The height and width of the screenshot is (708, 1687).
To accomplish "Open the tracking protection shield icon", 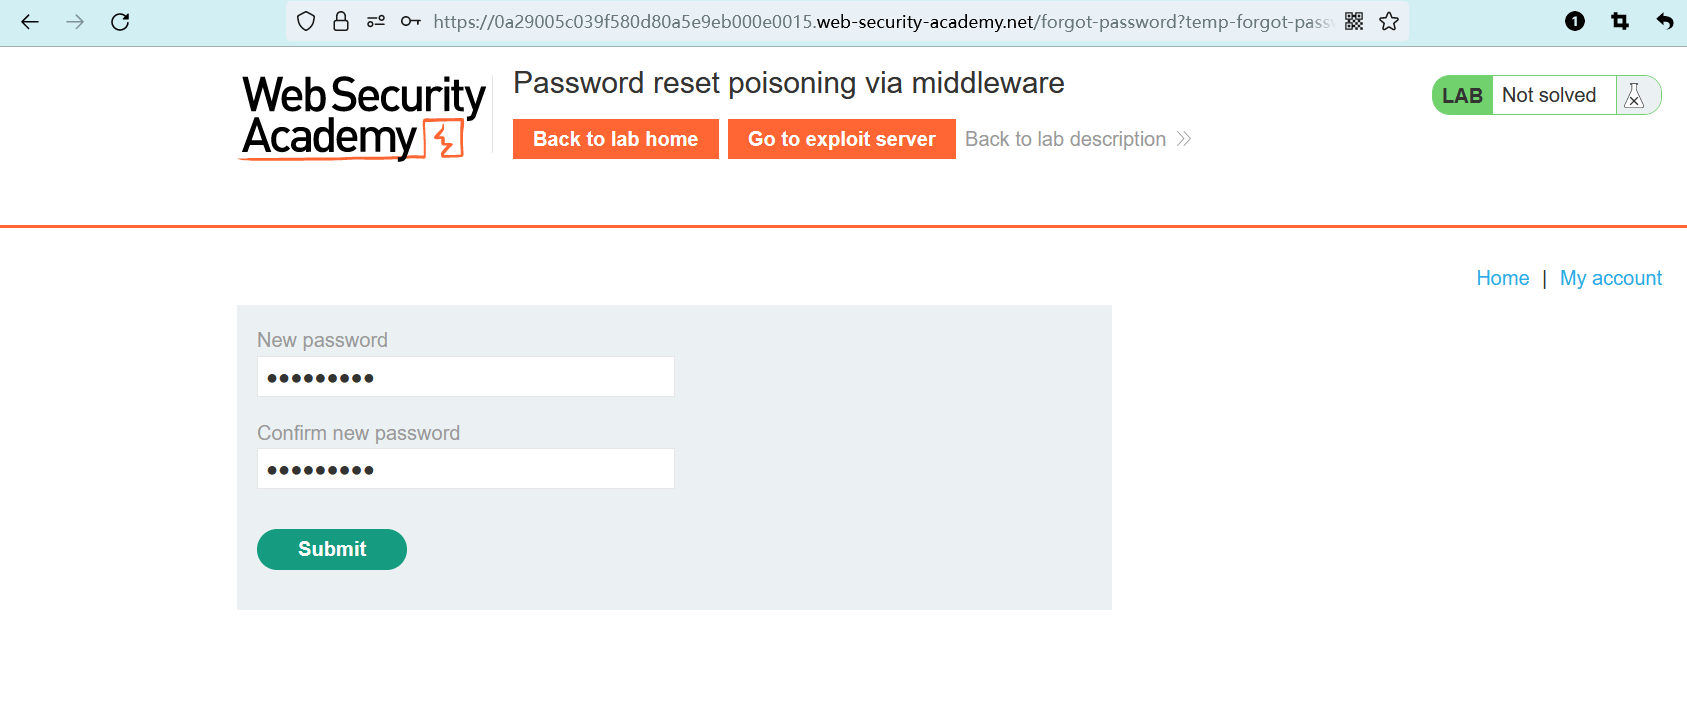I will click(307, 22).
